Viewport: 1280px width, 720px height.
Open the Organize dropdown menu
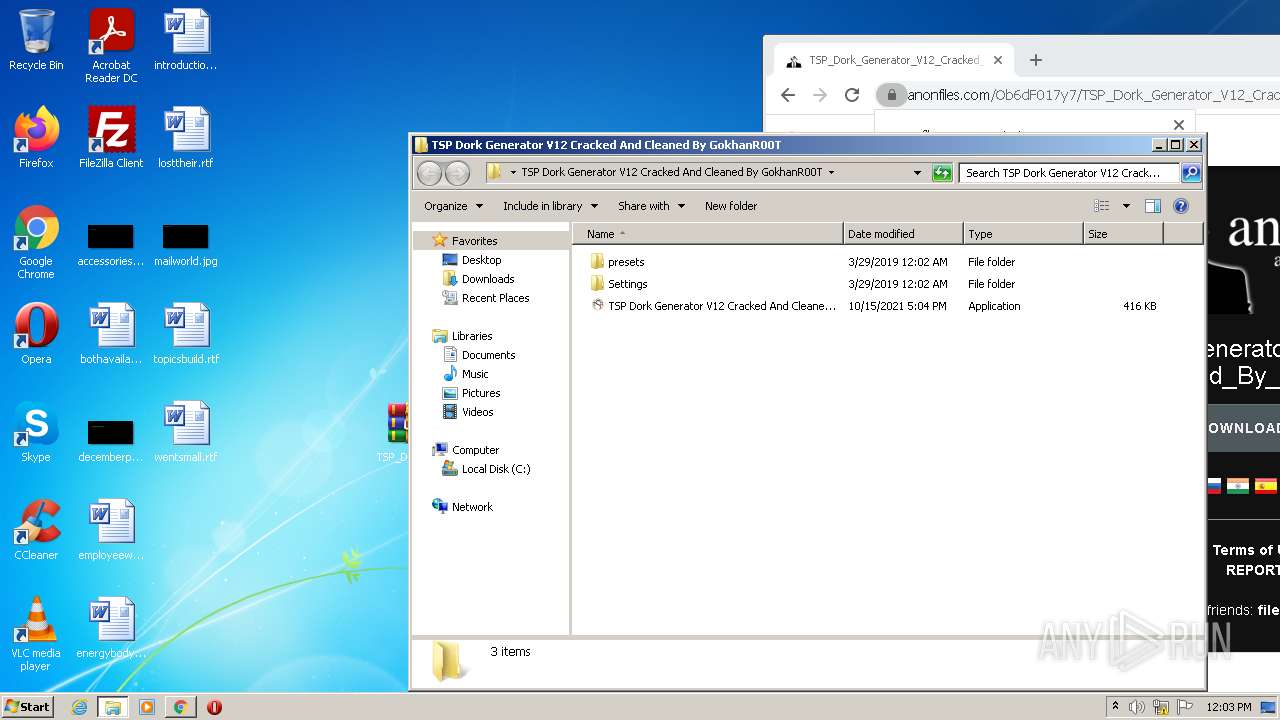[453, 206]
